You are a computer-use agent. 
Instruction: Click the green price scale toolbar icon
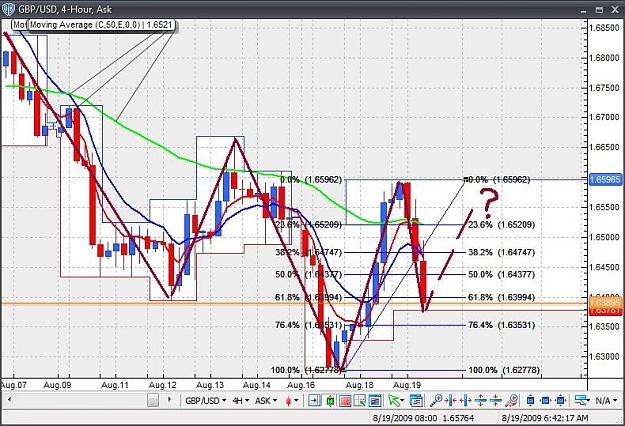pos(330,400)
